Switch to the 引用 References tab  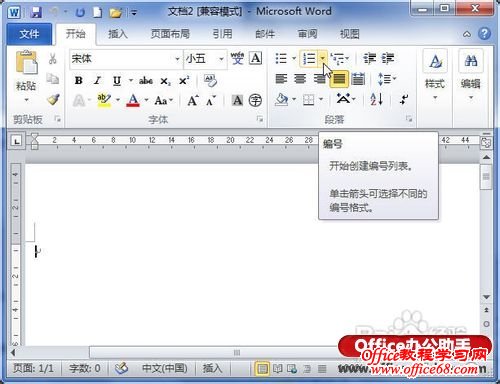[222, 34]
